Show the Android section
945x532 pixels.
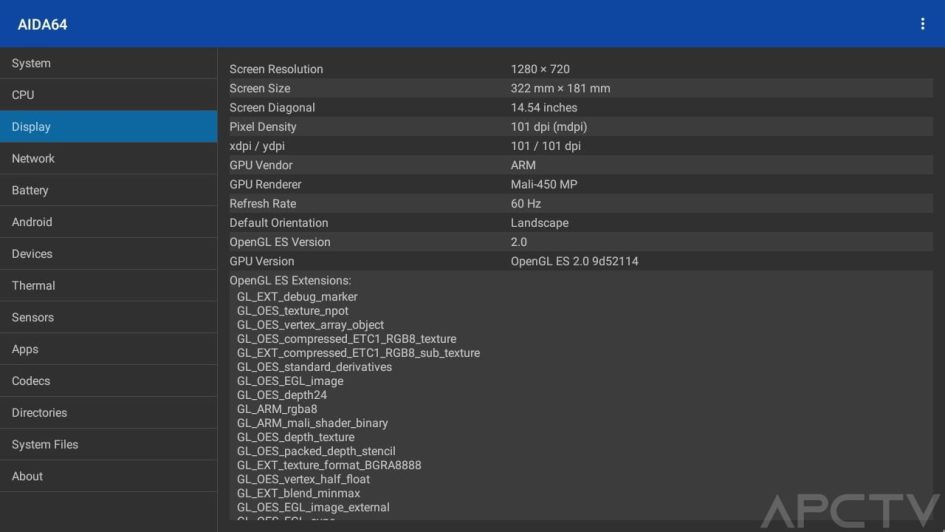click(108, 222)
